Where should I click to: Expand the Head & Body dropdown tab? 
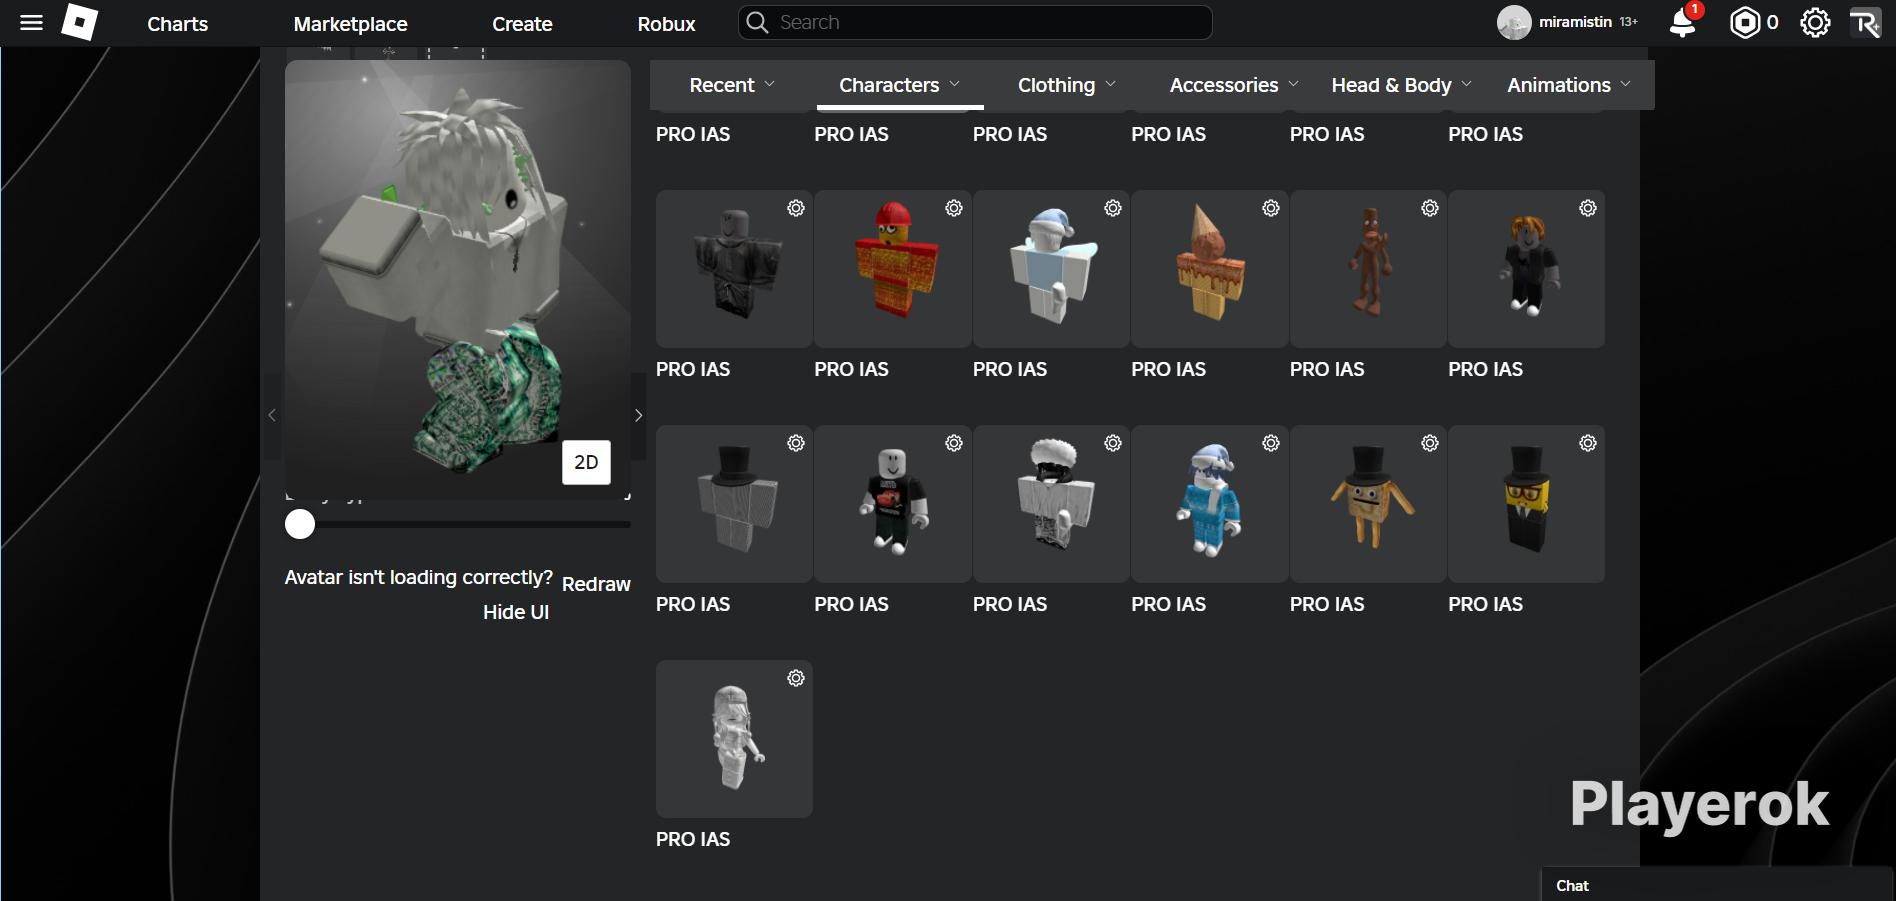tap(1401, 85)
